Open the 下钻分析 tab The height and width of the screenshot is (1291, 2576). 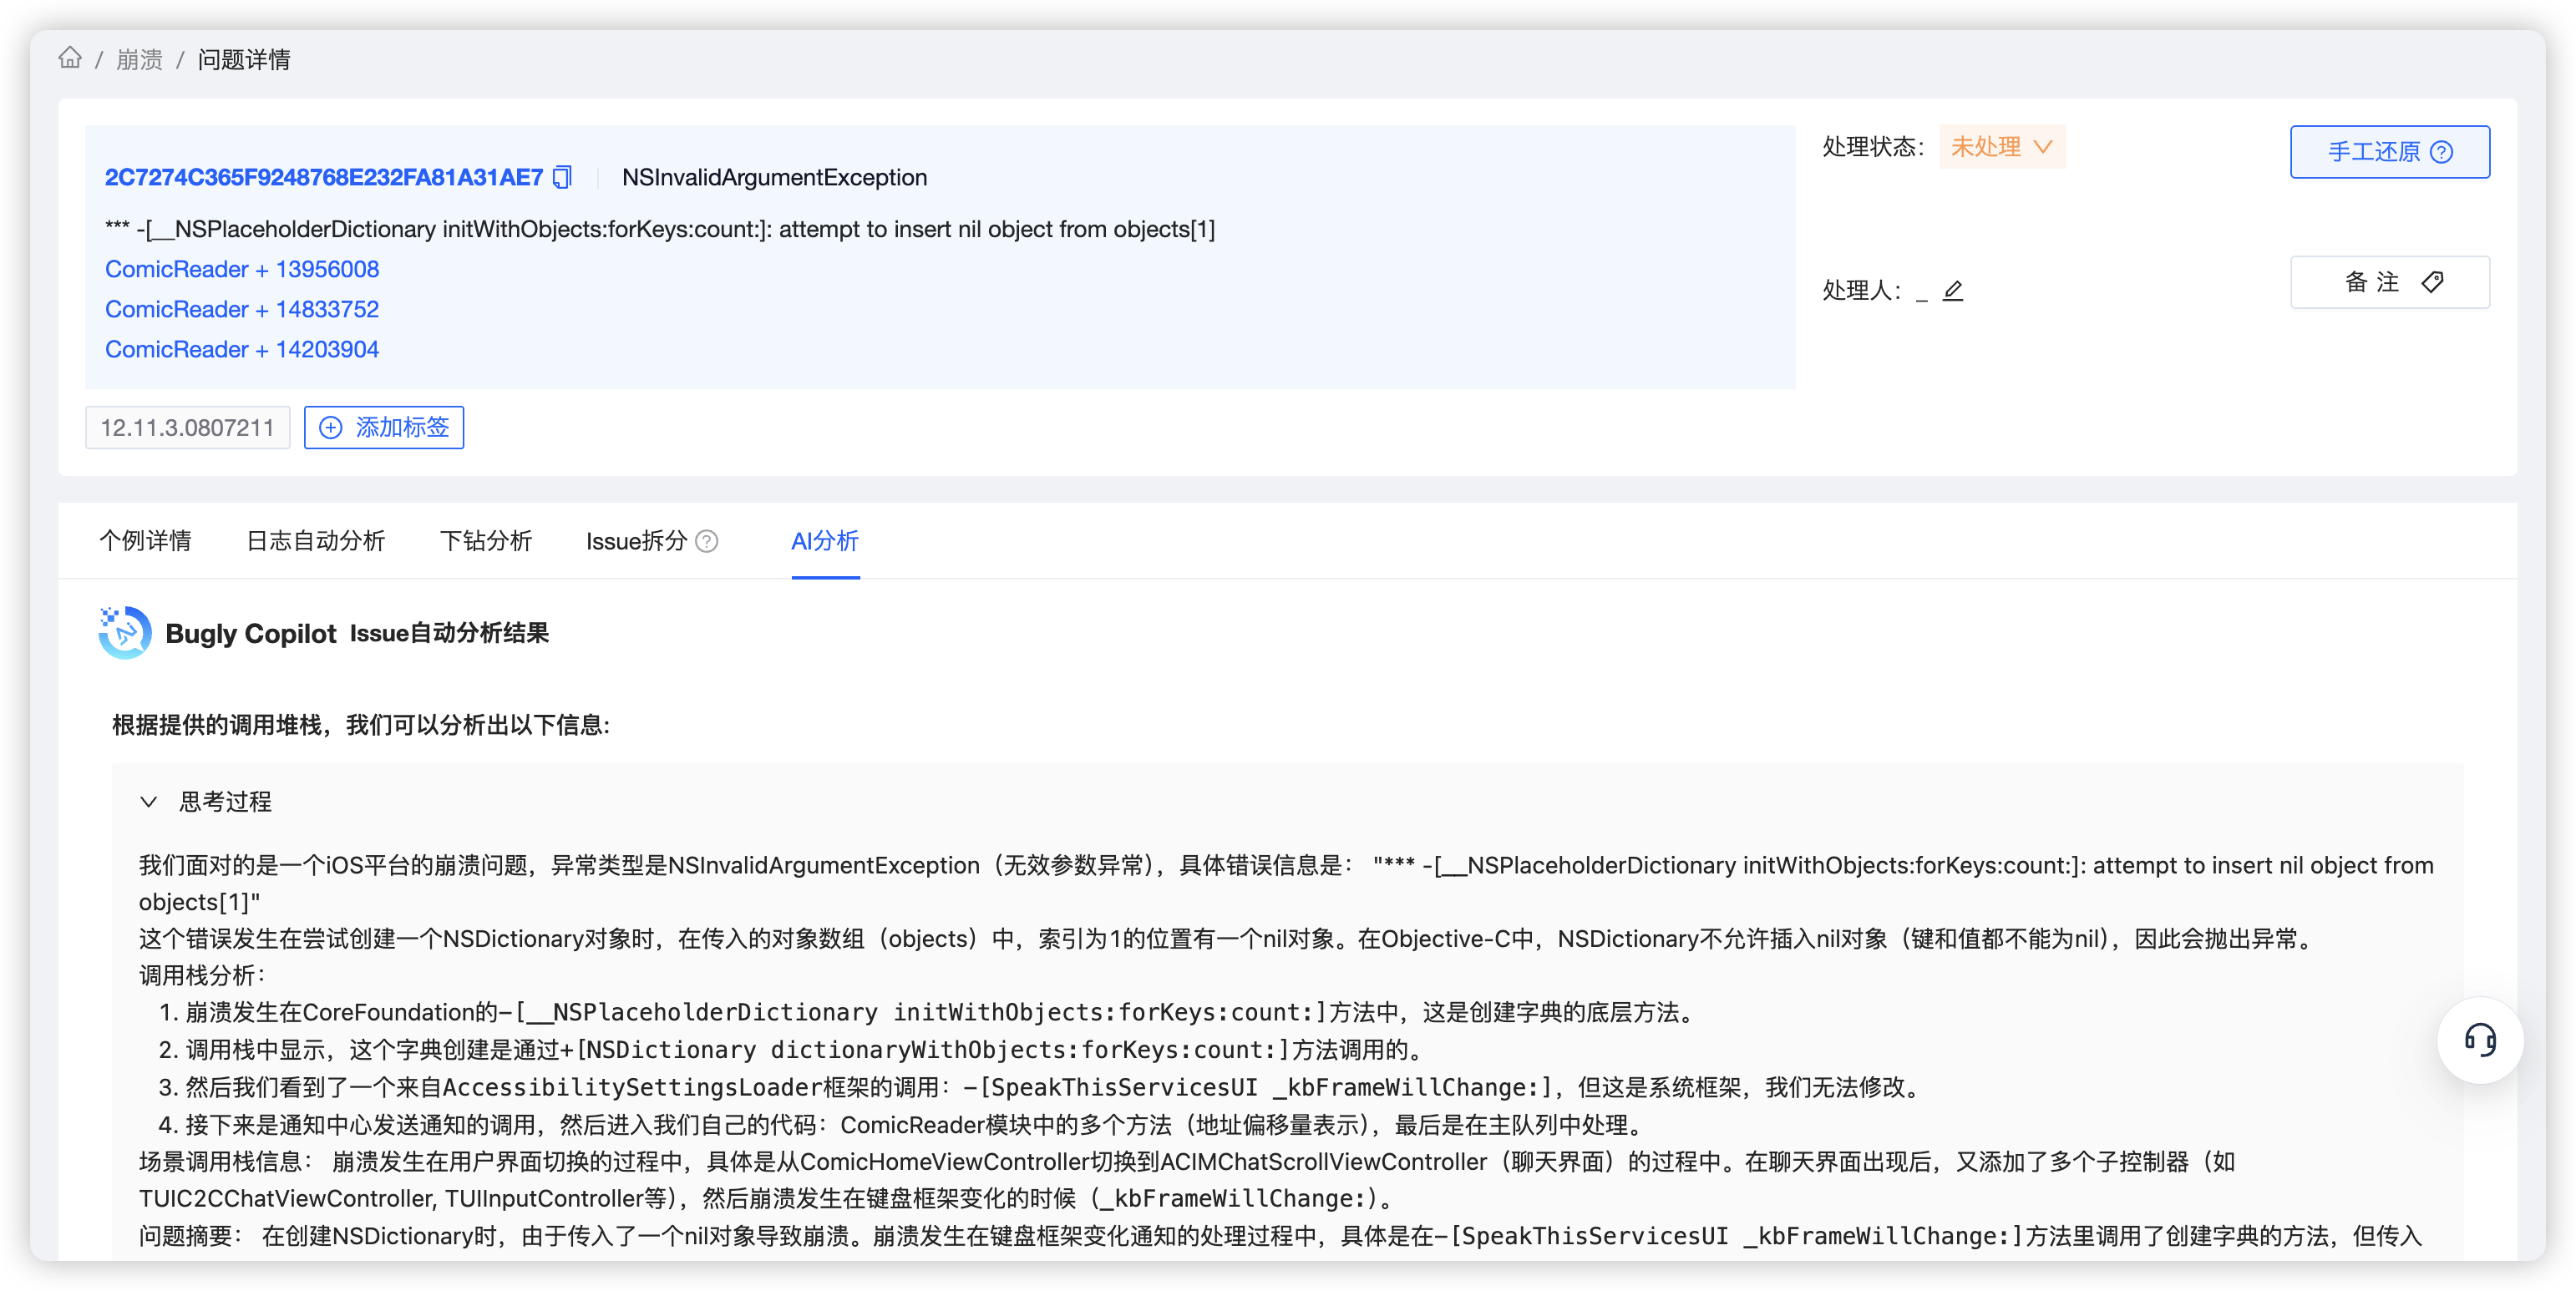[485, 541]
